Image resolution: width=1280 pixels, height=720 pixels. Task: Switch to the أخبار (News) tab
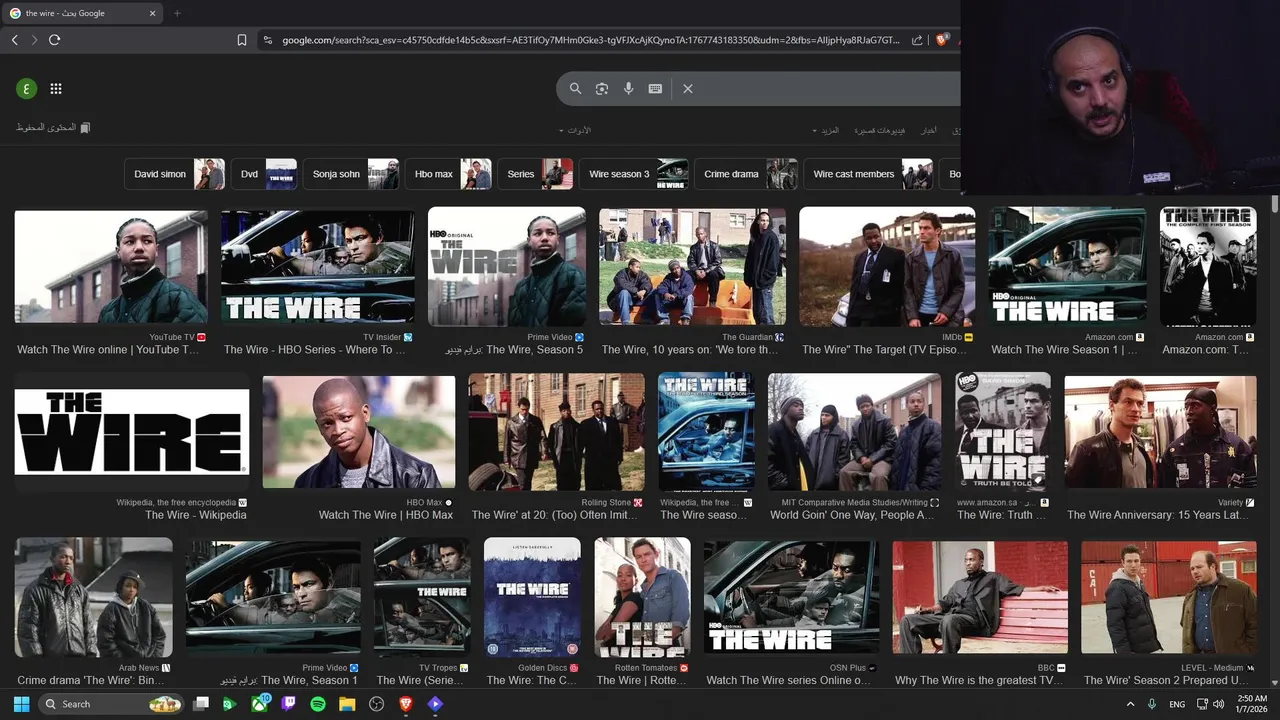tap(929, 130)
